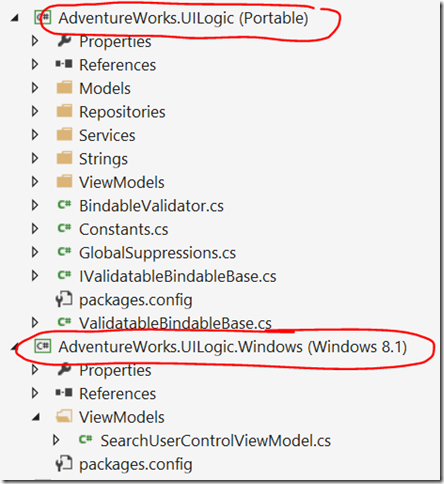
Task: Click the References icon under the Portable project
Action: click(64, 64)
